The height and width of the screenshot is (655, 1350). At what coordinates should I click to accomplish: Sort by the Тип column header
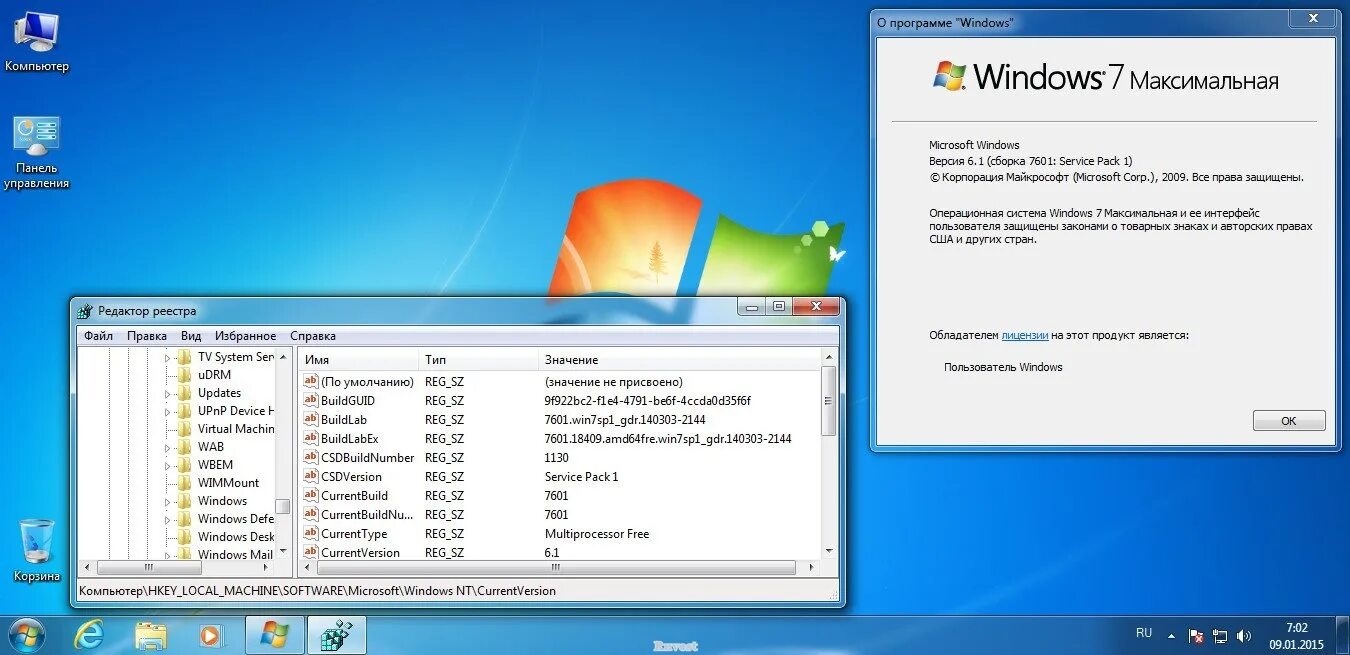(x=479, y=359)
